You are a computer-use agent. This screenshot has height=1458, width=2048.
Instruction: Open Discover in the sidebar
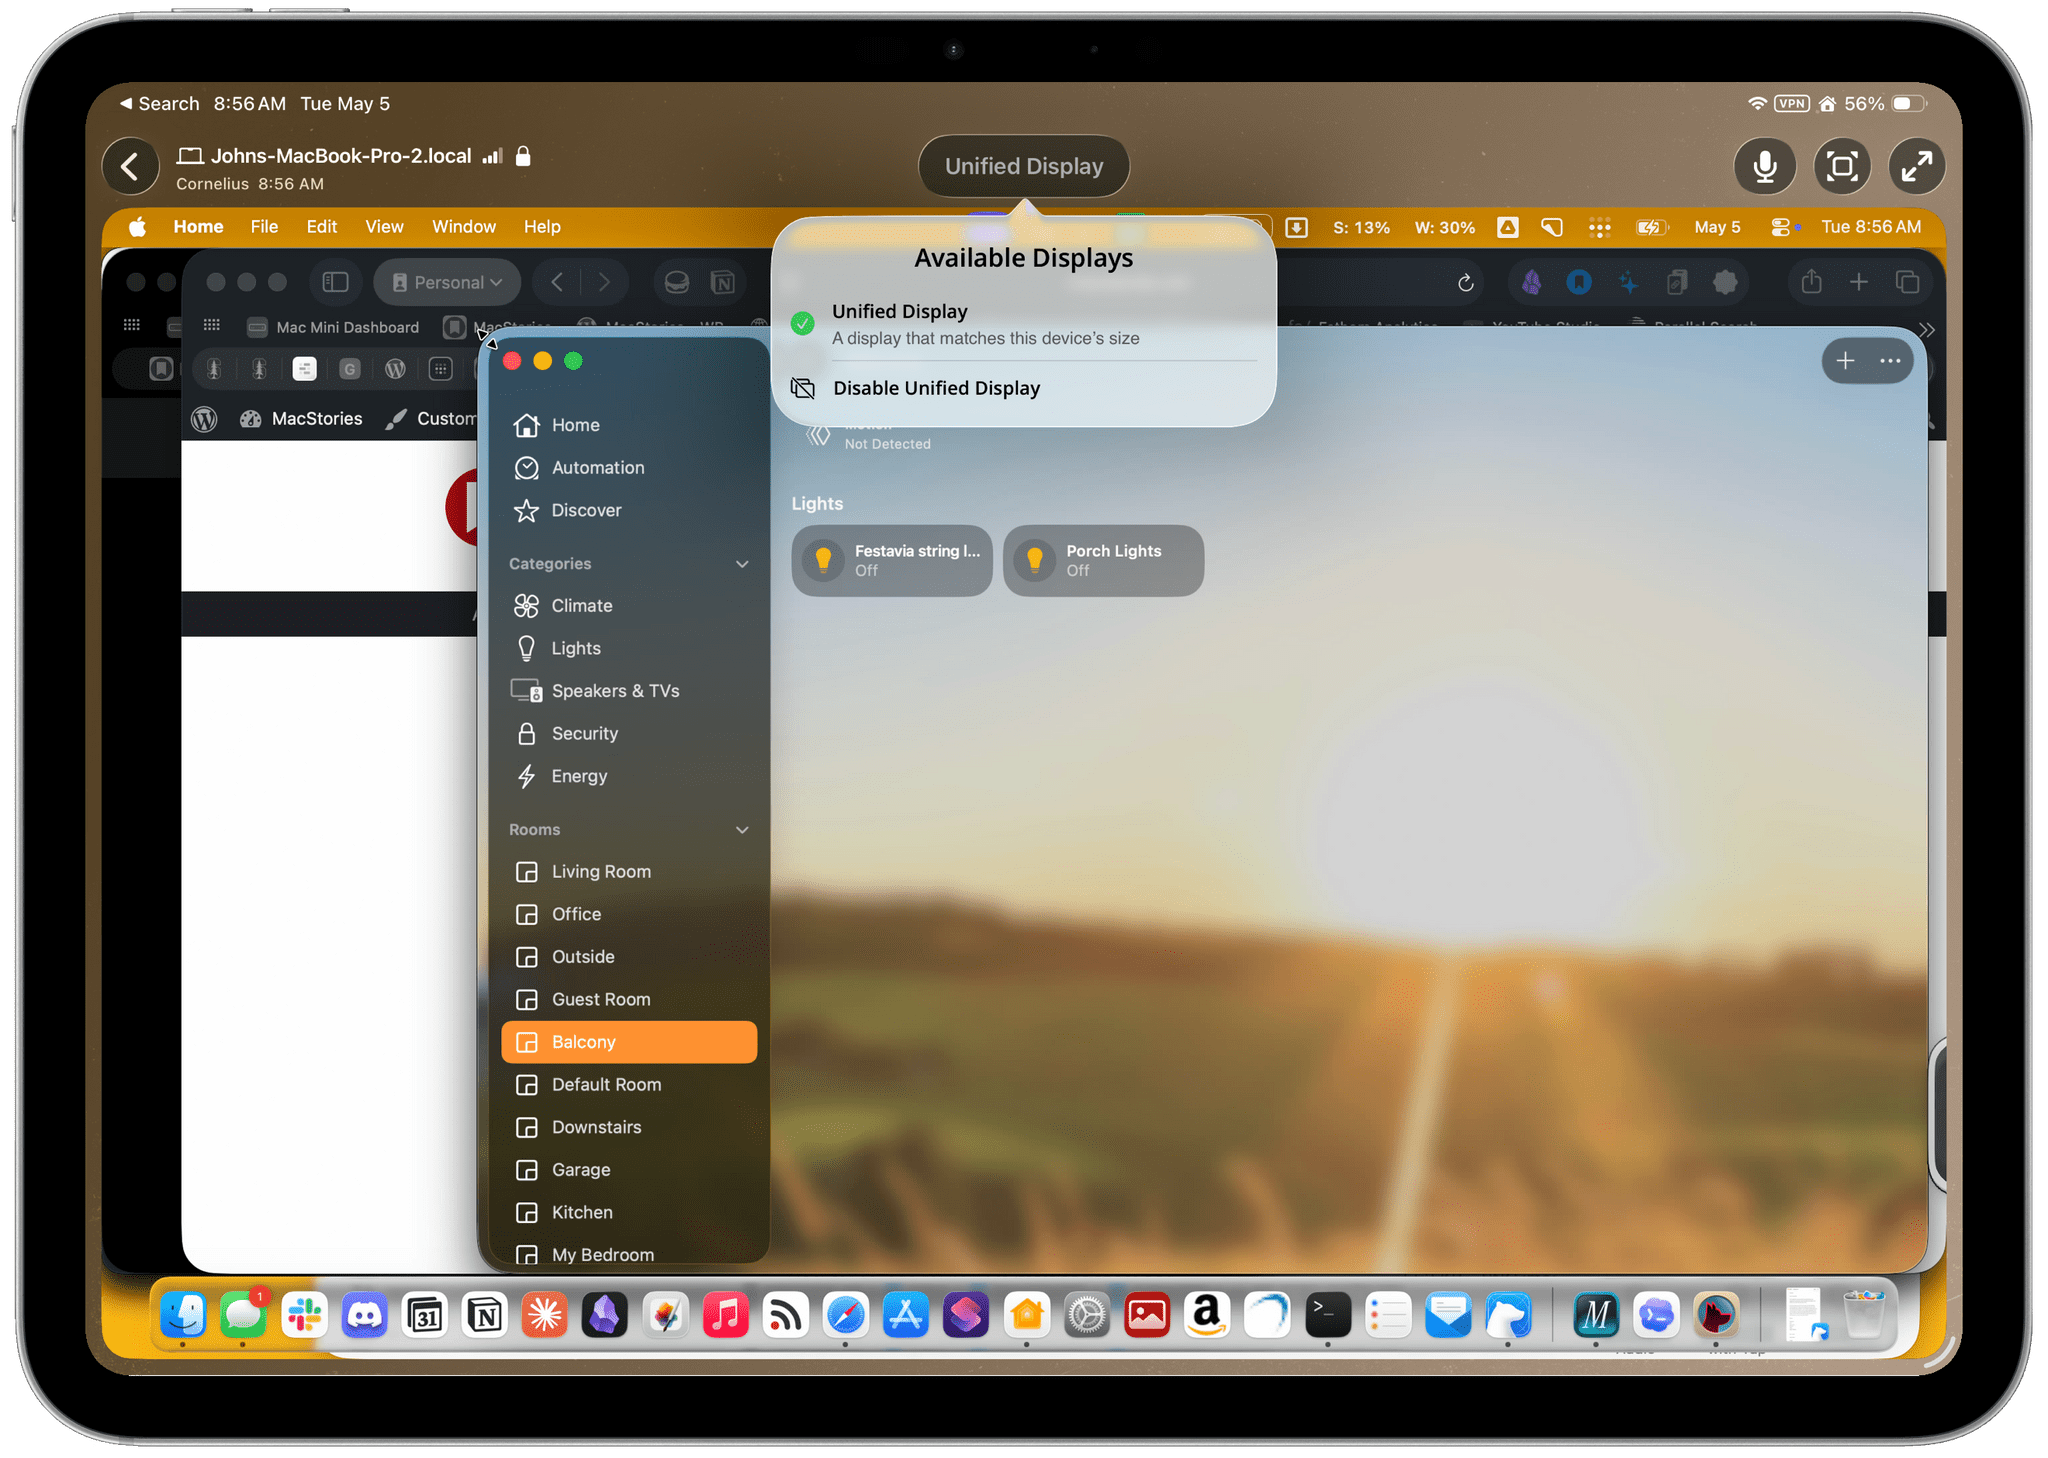629,511
